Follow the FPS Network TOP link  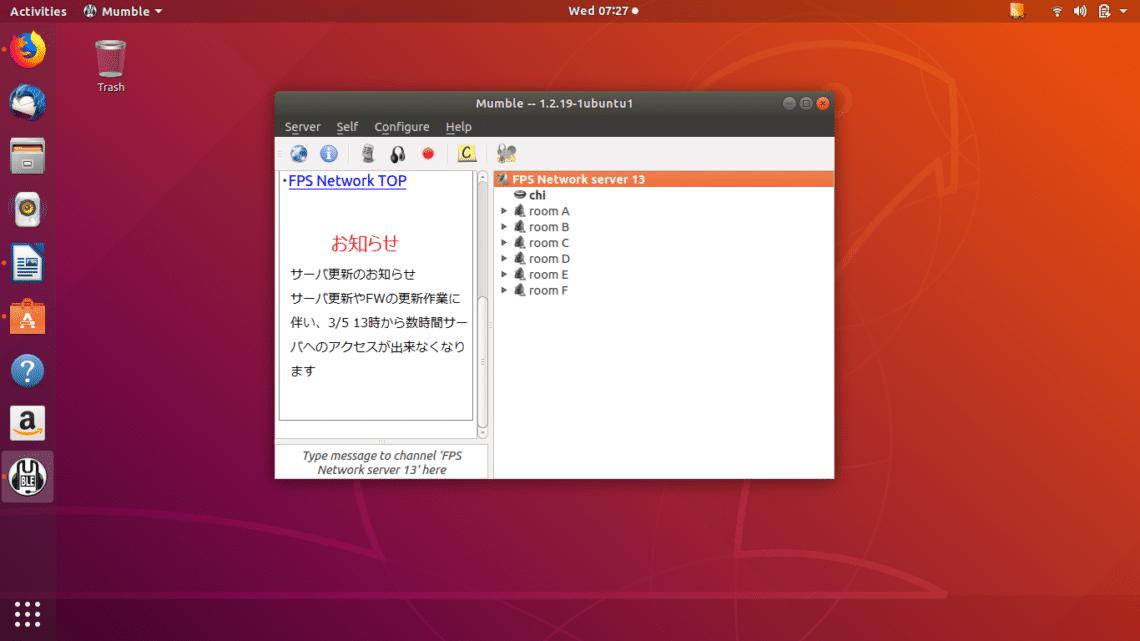point(347,180)
